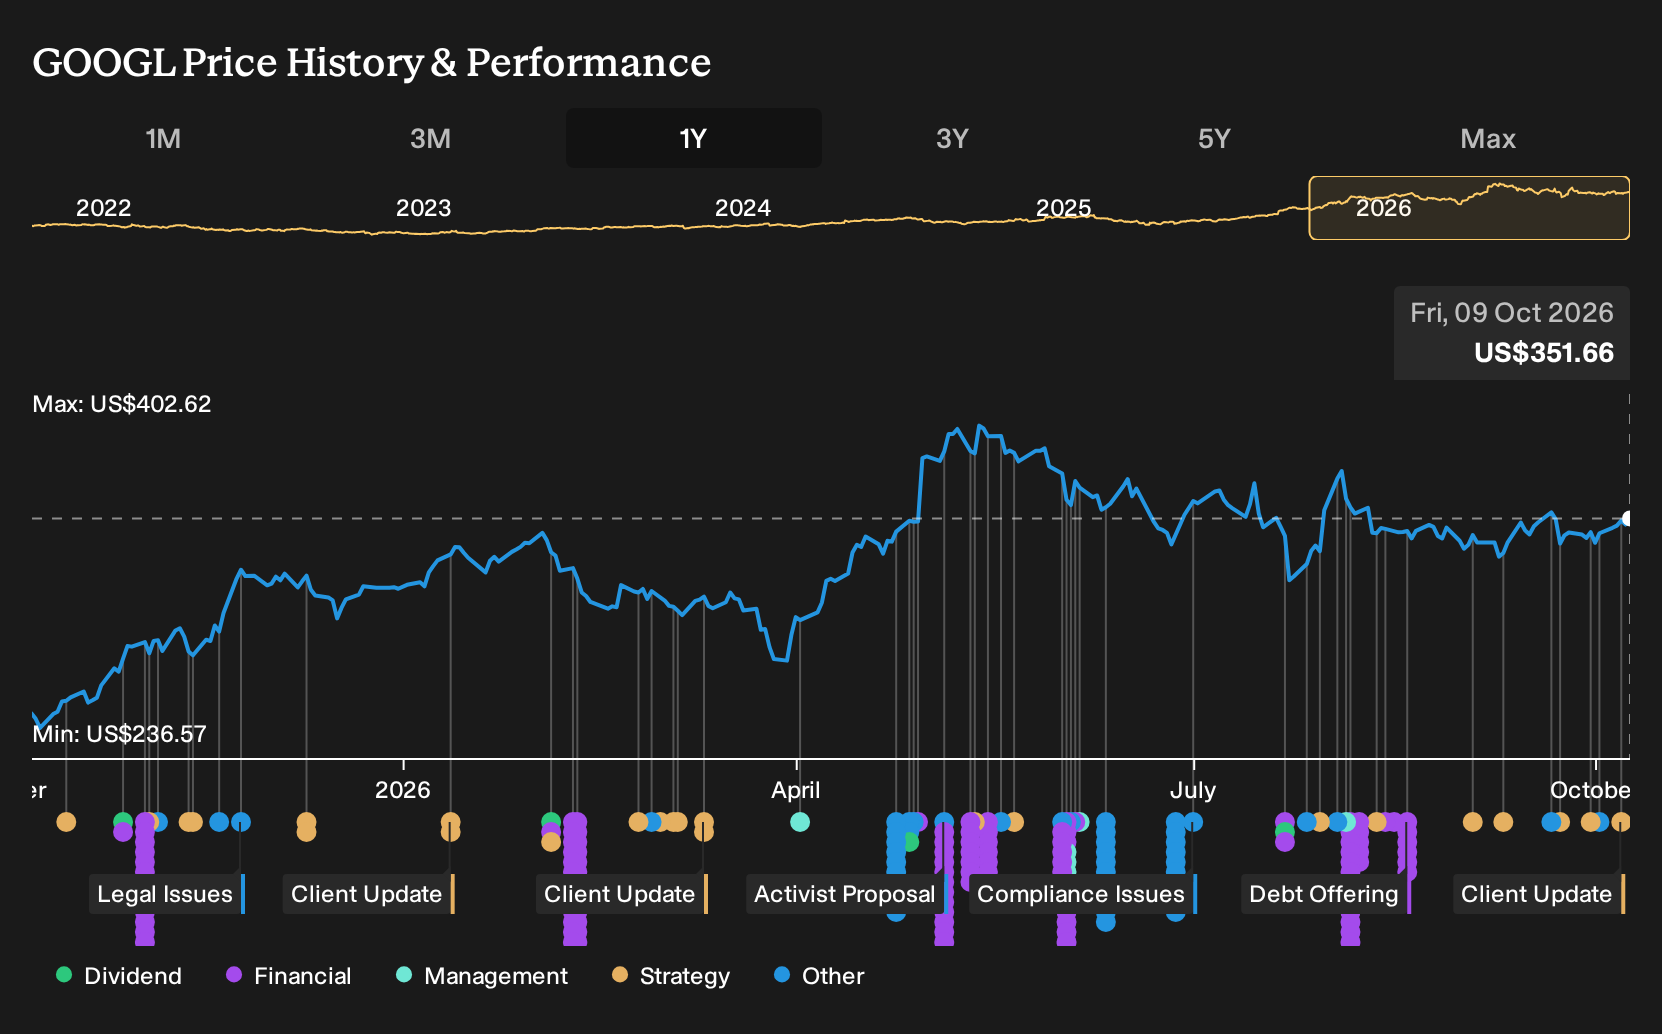Screen dimensions: 1662x1034
Task: Click the Min: US$236.57 label
Action: point(120,734)
